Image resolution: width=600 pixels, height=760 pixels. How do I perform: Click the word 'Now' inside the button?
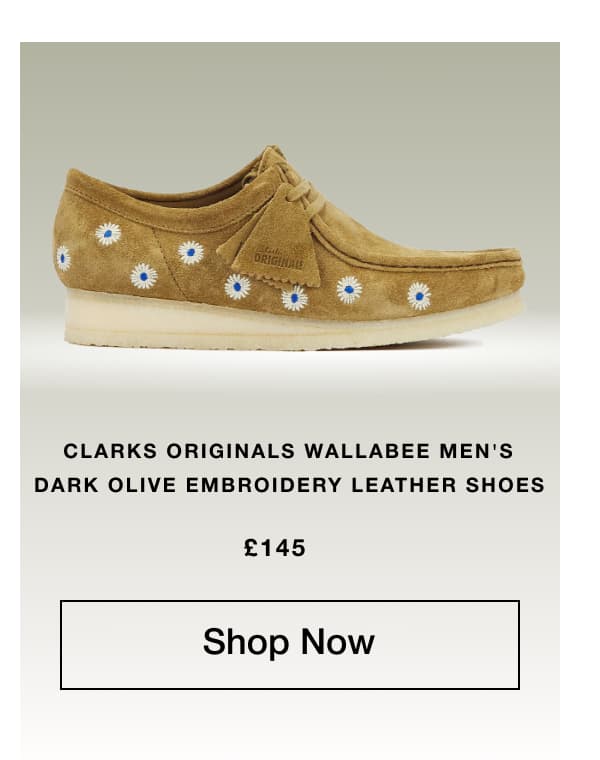pyautogui.click(x=337, y=642)
